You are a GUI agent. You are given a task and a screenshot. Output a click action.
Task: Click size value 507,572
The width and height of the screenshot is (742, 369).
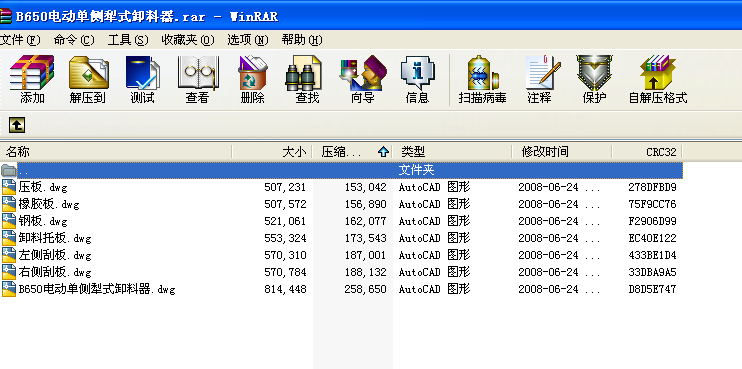pos(285,204)
